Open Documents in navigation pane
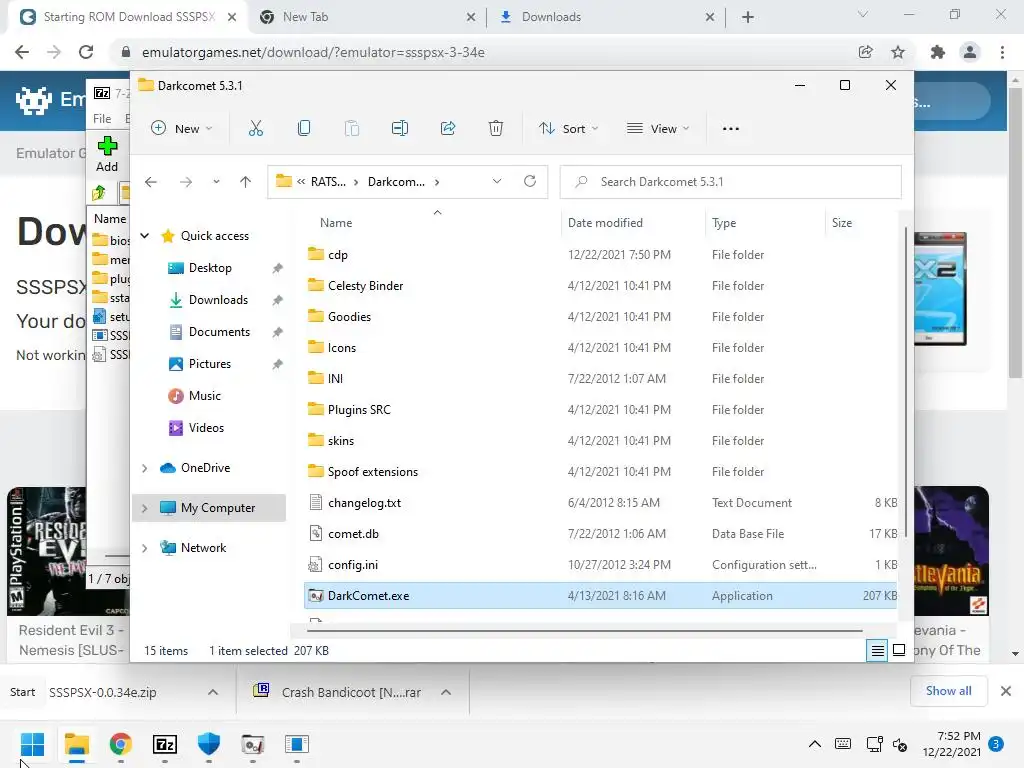Viewport: 1024px width, 768px height. (219, 332)
